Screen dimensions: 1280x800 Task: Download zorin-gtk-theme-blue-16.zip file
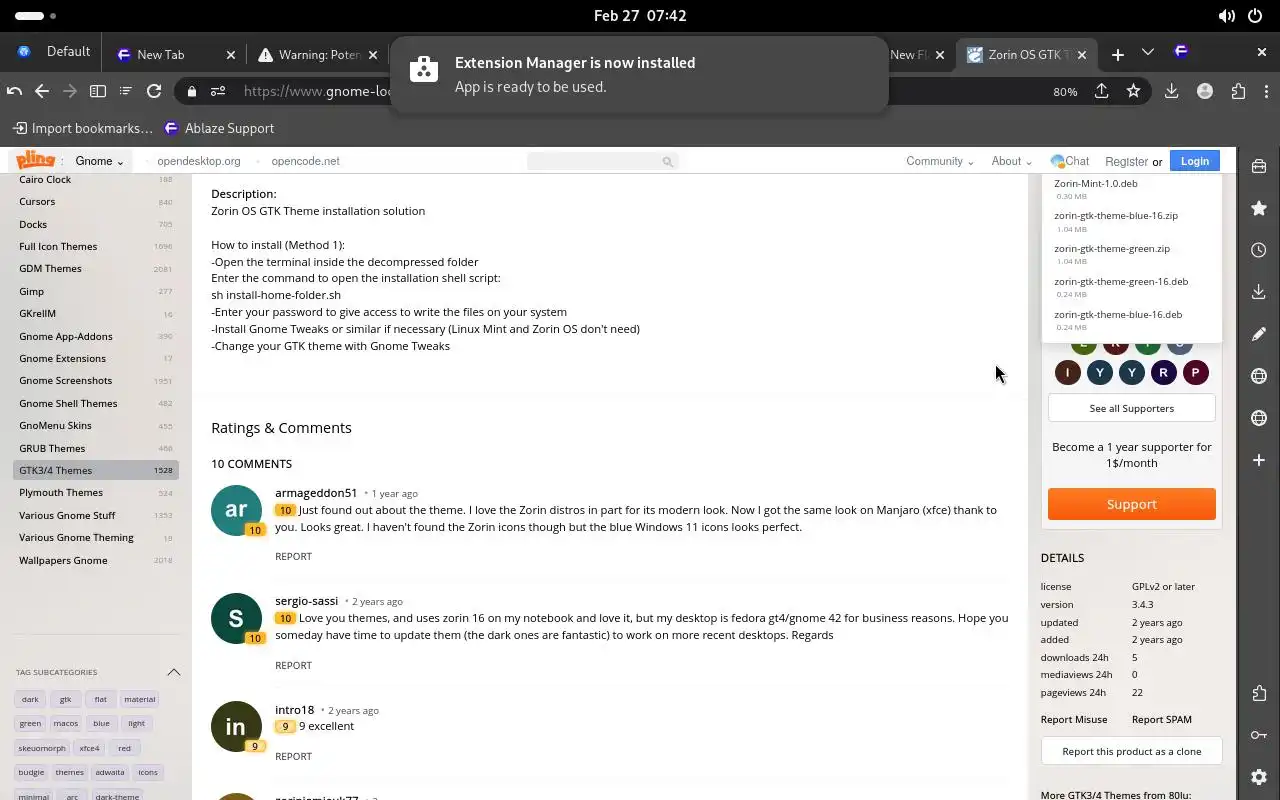1116,216
